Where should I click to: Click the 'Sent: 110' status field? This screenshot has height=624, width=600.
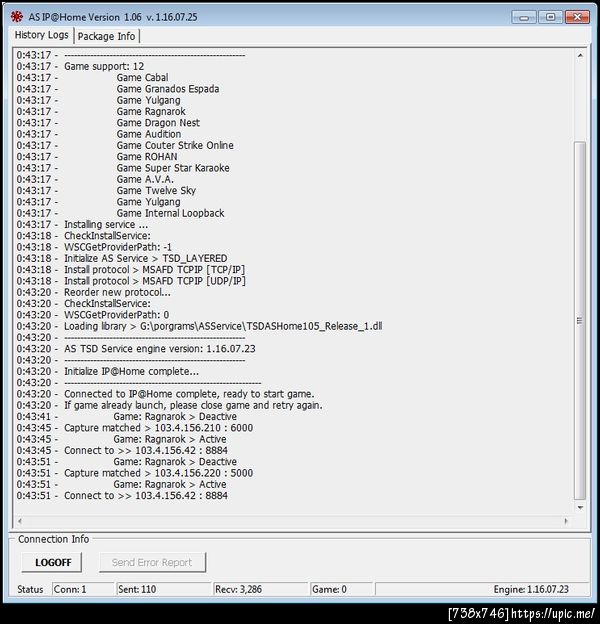(163, 589)
